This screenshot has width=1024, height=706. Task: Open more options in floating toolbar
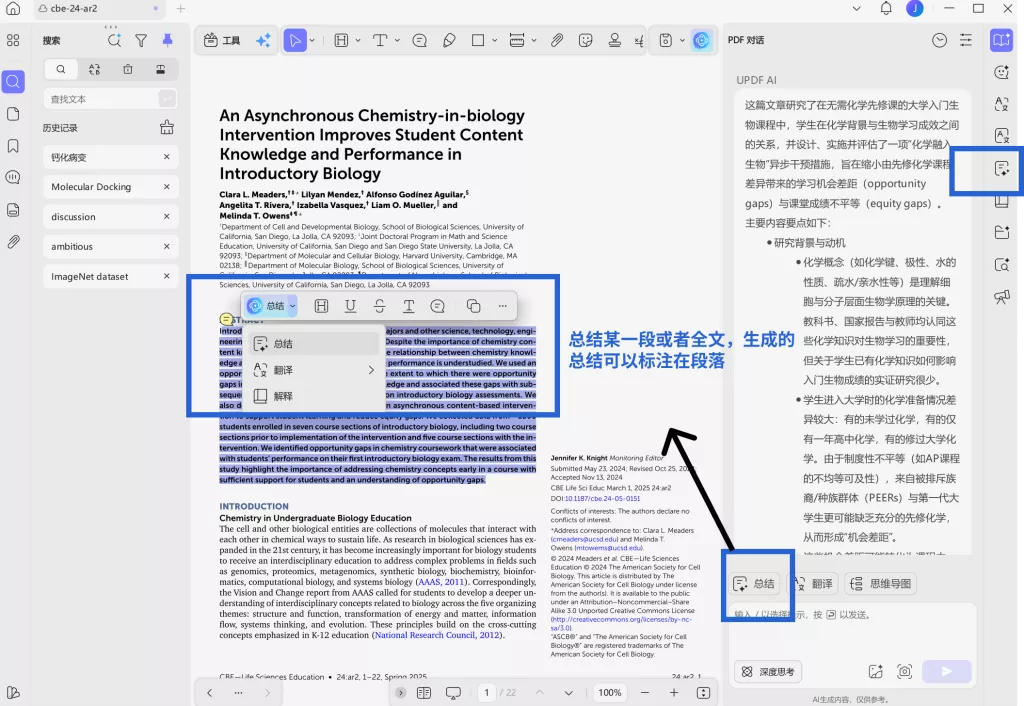point(502,306)
